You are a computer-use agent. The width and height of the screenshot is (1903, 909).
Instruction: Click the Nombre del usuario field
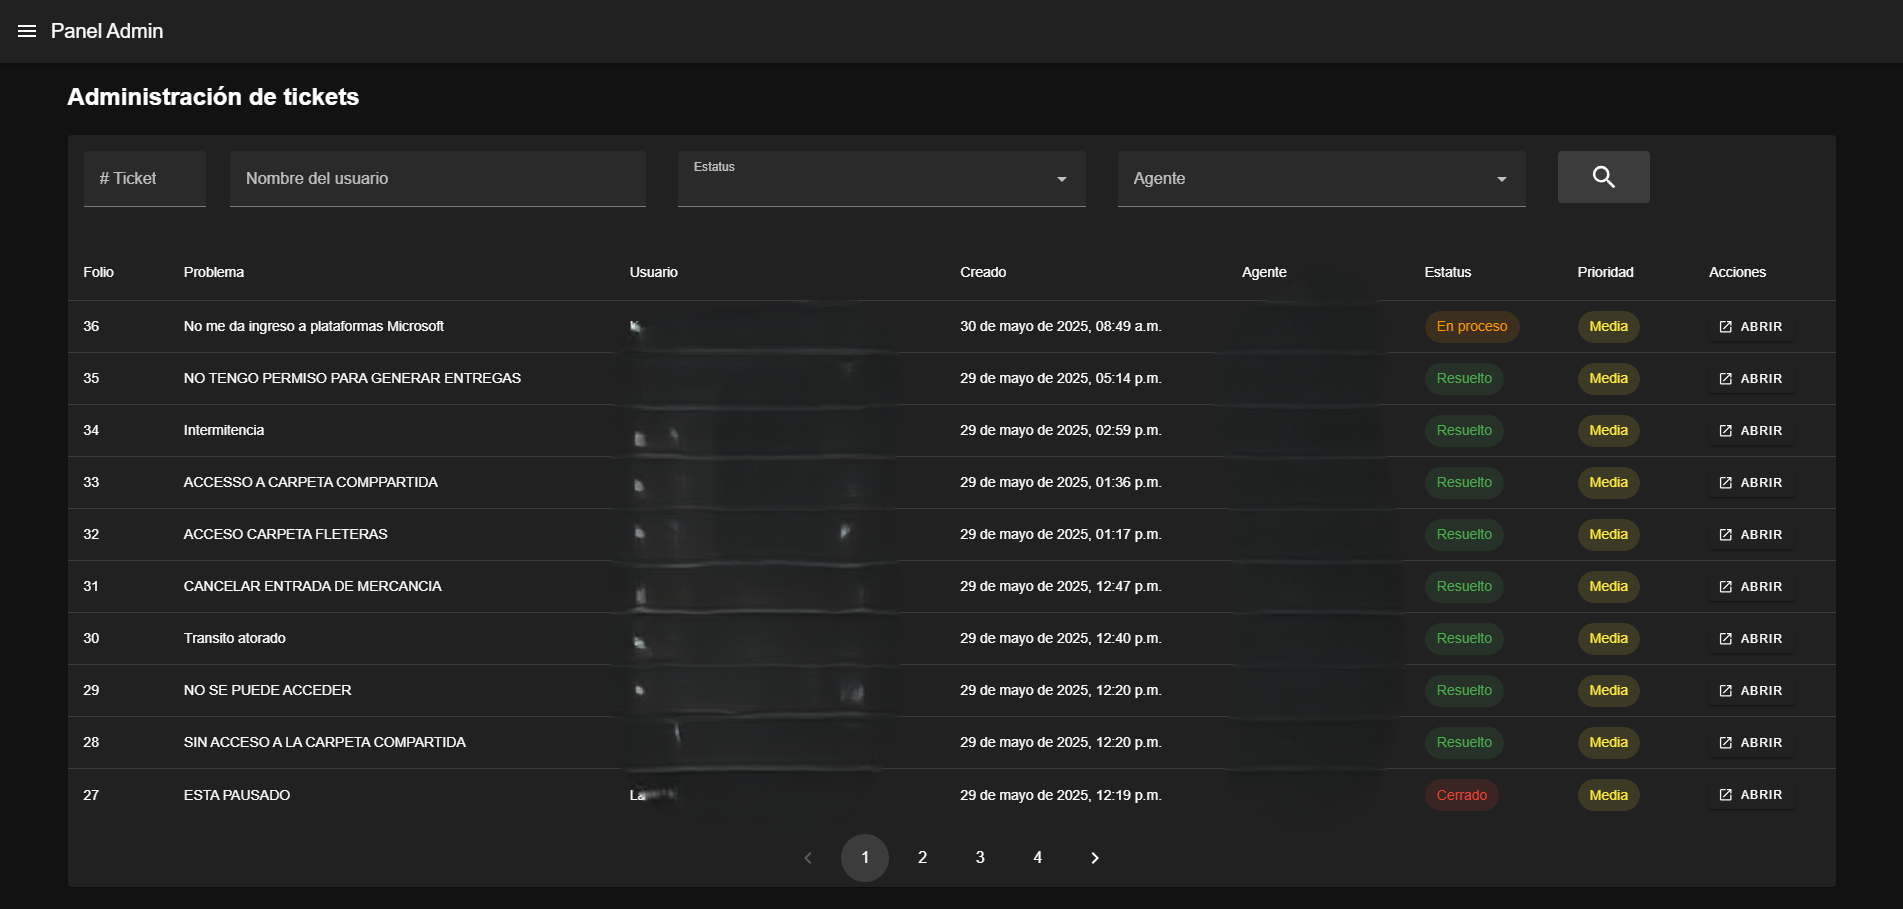pyautogui.click(x=437, y=179)
